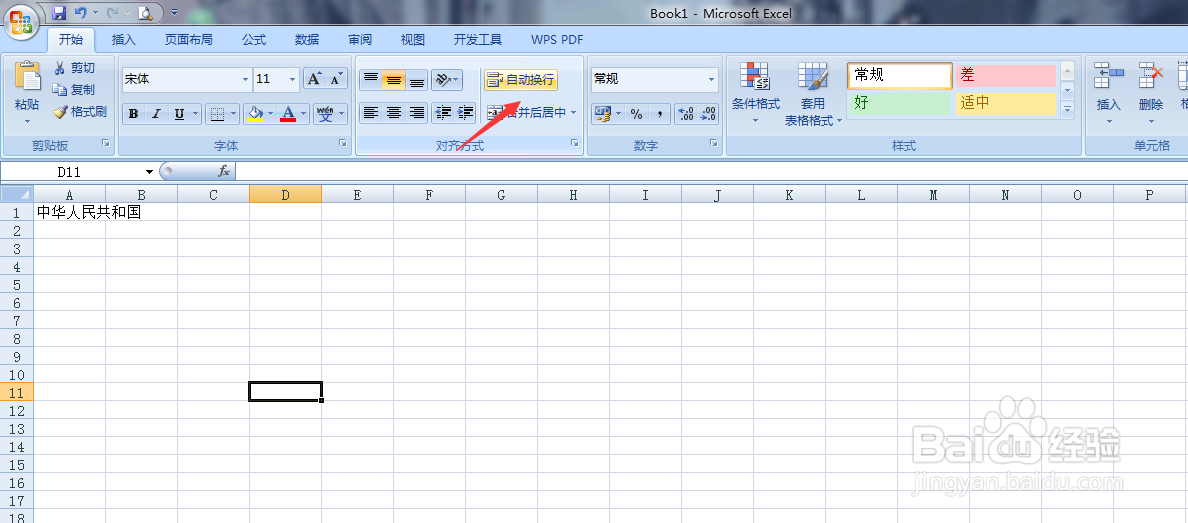The image size is (1188, 523).
Task: Align text left
Action: tap(370, 113)
